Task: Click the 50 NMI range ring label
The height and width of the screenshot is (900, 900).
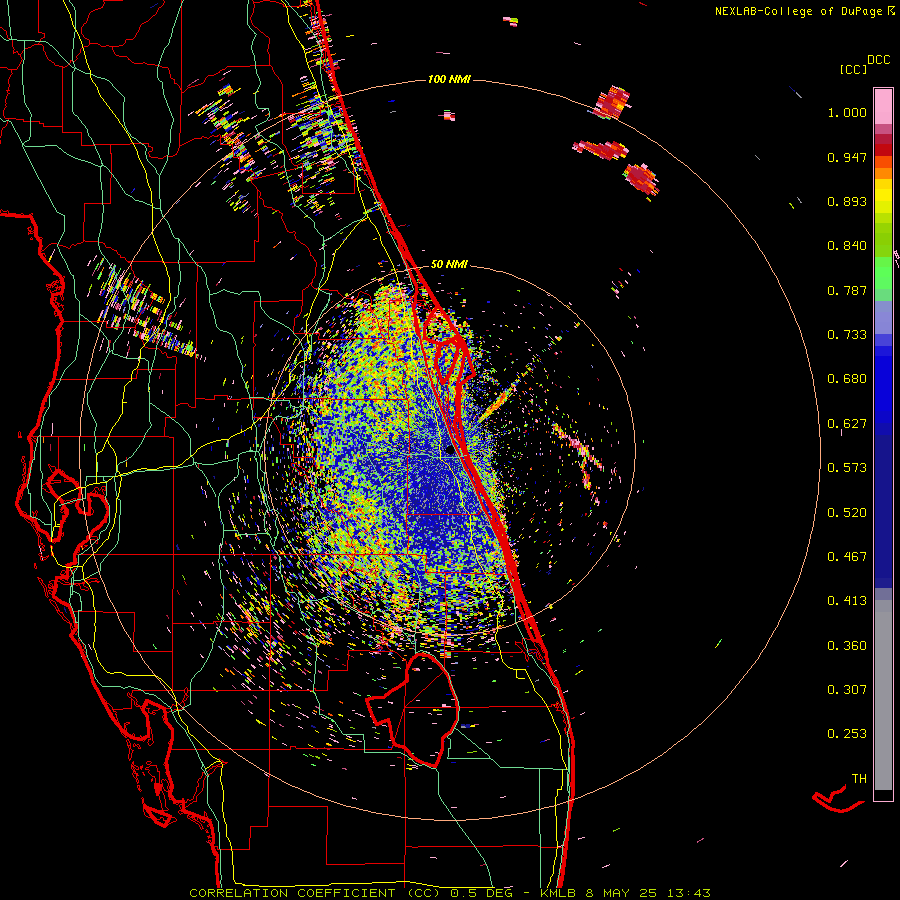Action: point(449,265)
